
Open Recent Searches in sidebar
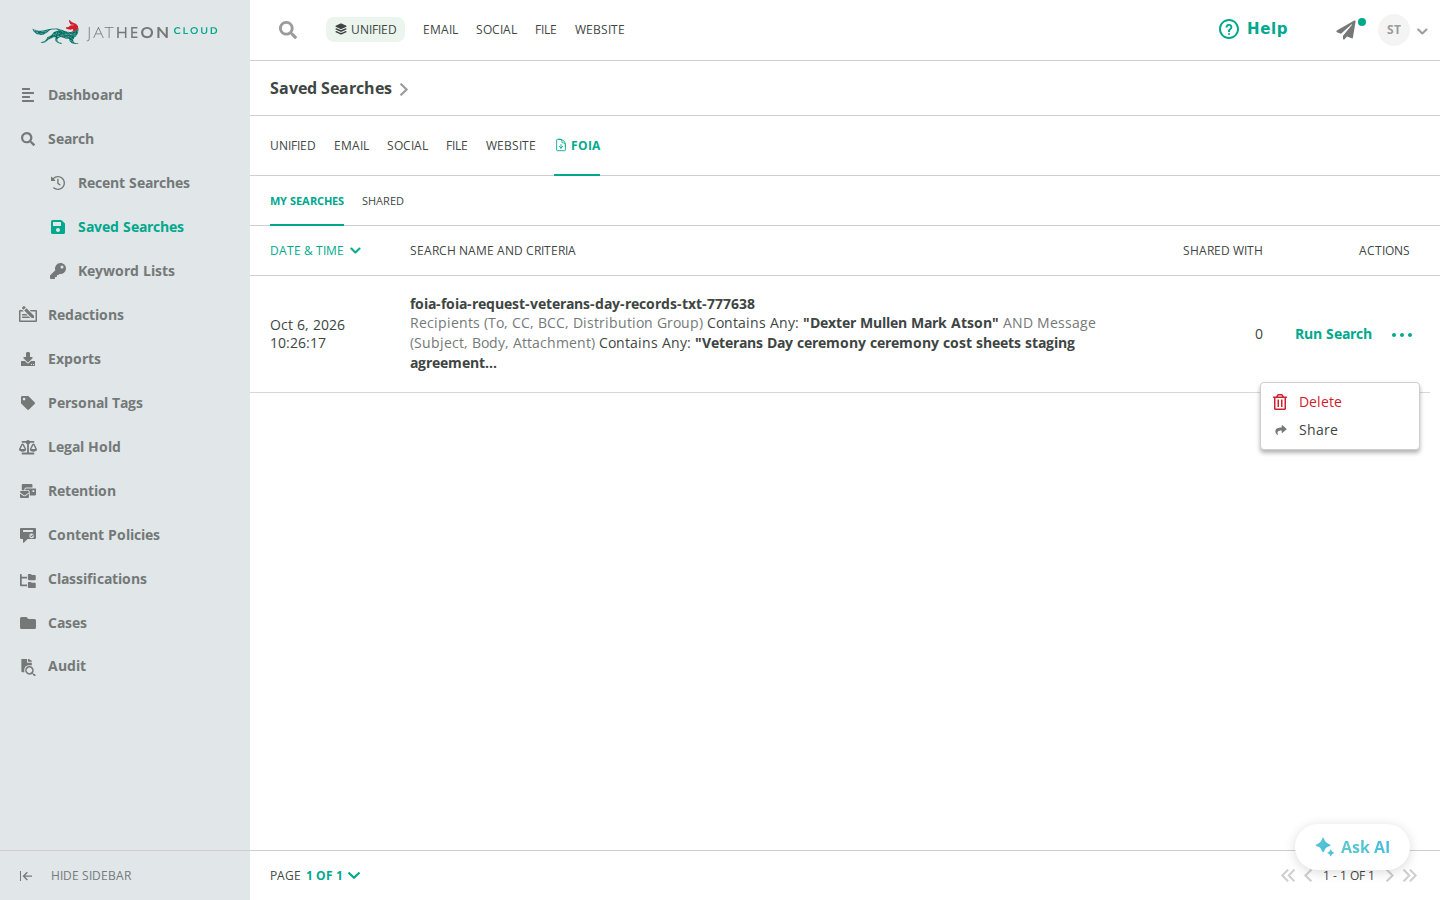[x=120, y=183]
